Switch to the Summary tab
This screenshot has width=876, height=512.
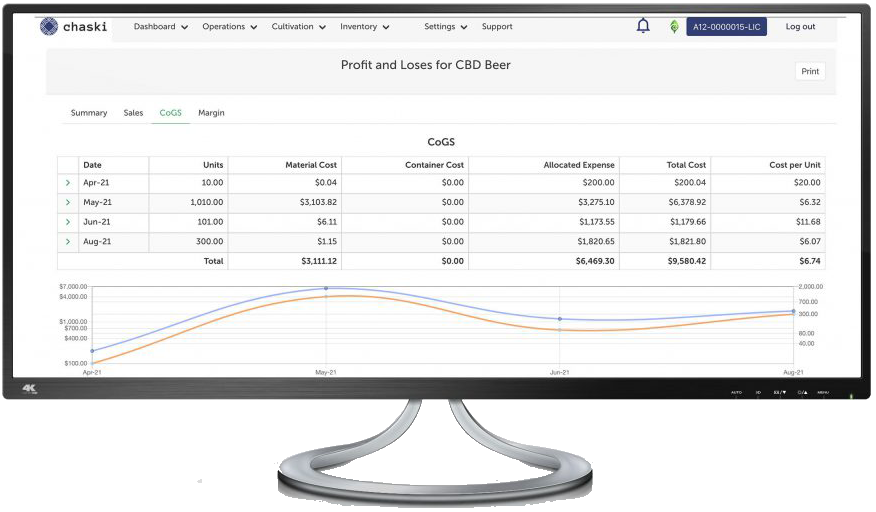pyautogui.click(x=89, y=113)
